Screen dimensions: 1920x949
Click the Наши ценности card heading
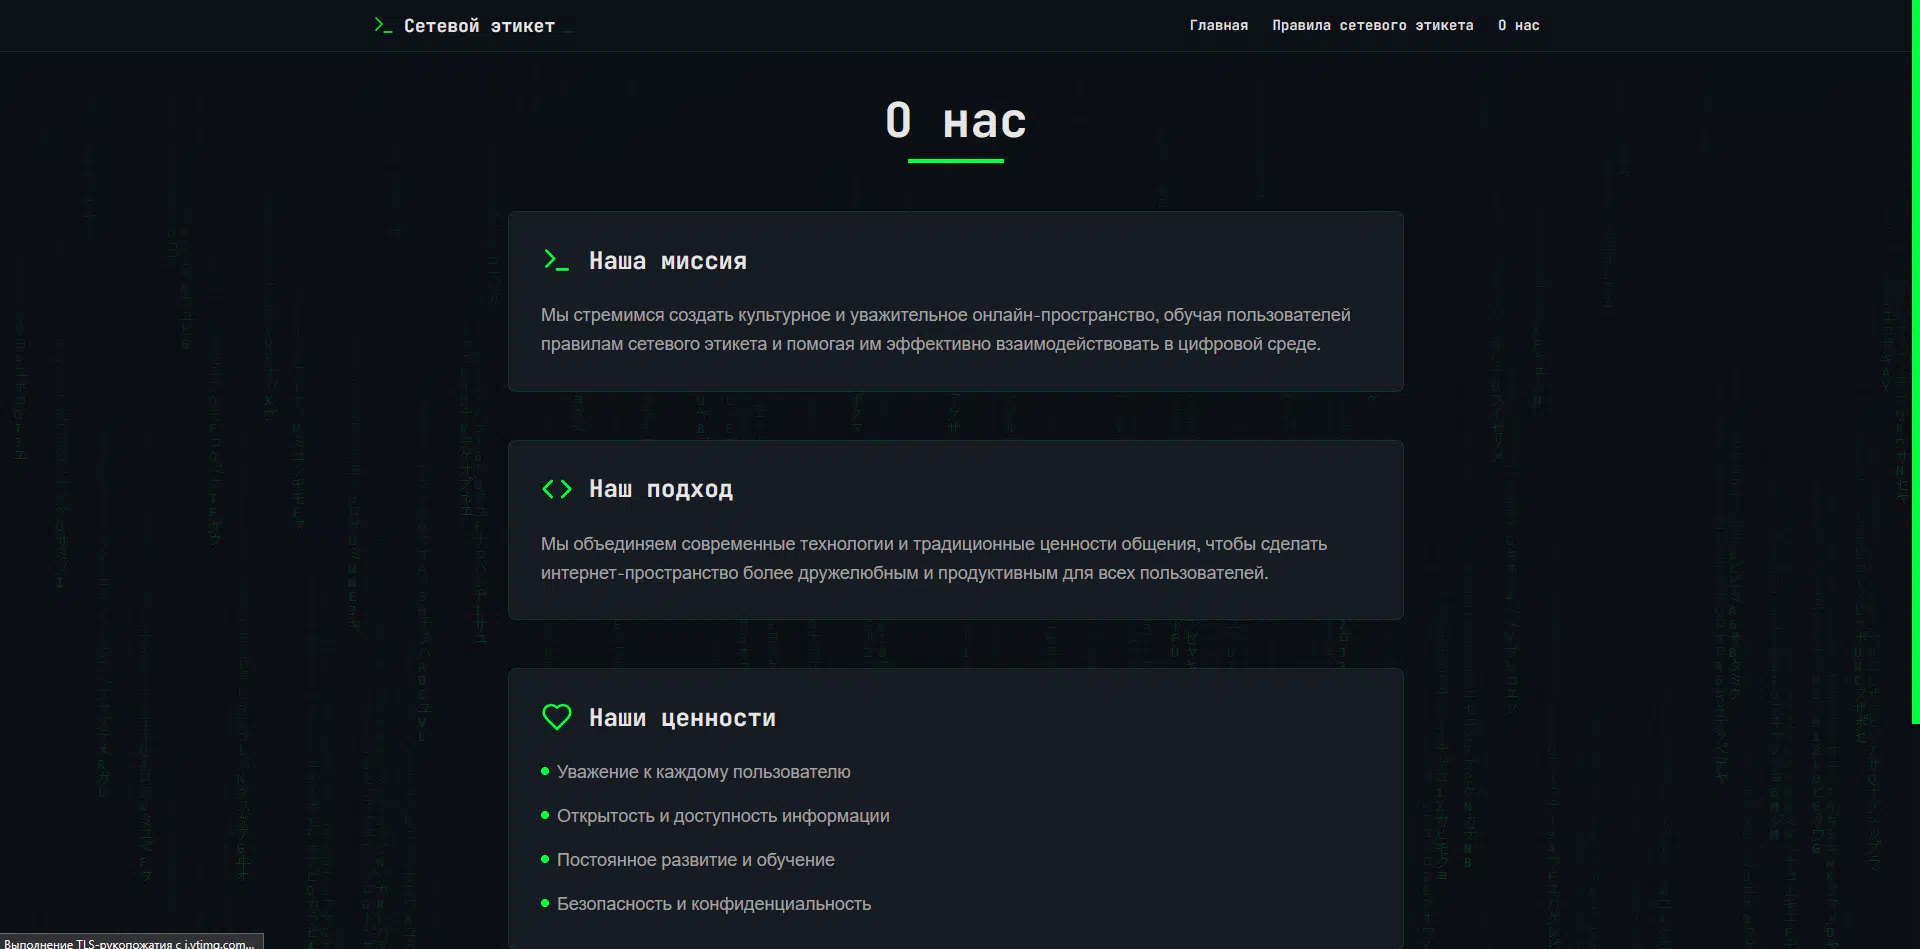pyautogui.click(x=682, y=718)
